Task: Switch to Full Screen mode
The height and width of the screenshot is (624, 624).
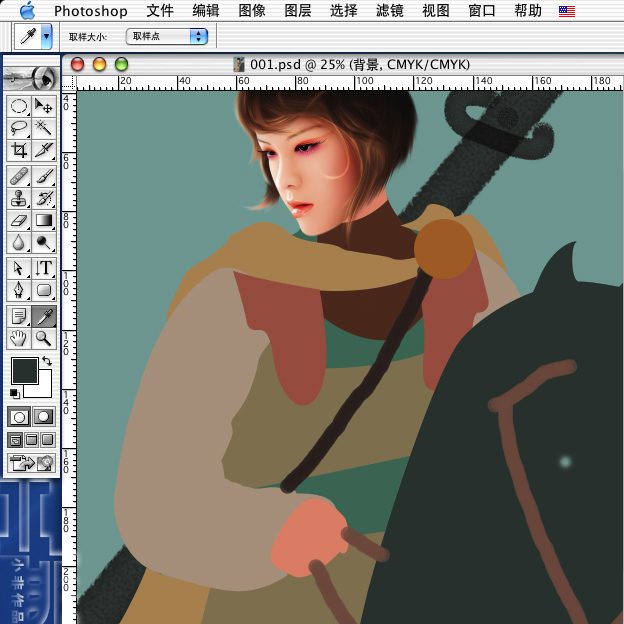Action: click(x=47, y=440)
